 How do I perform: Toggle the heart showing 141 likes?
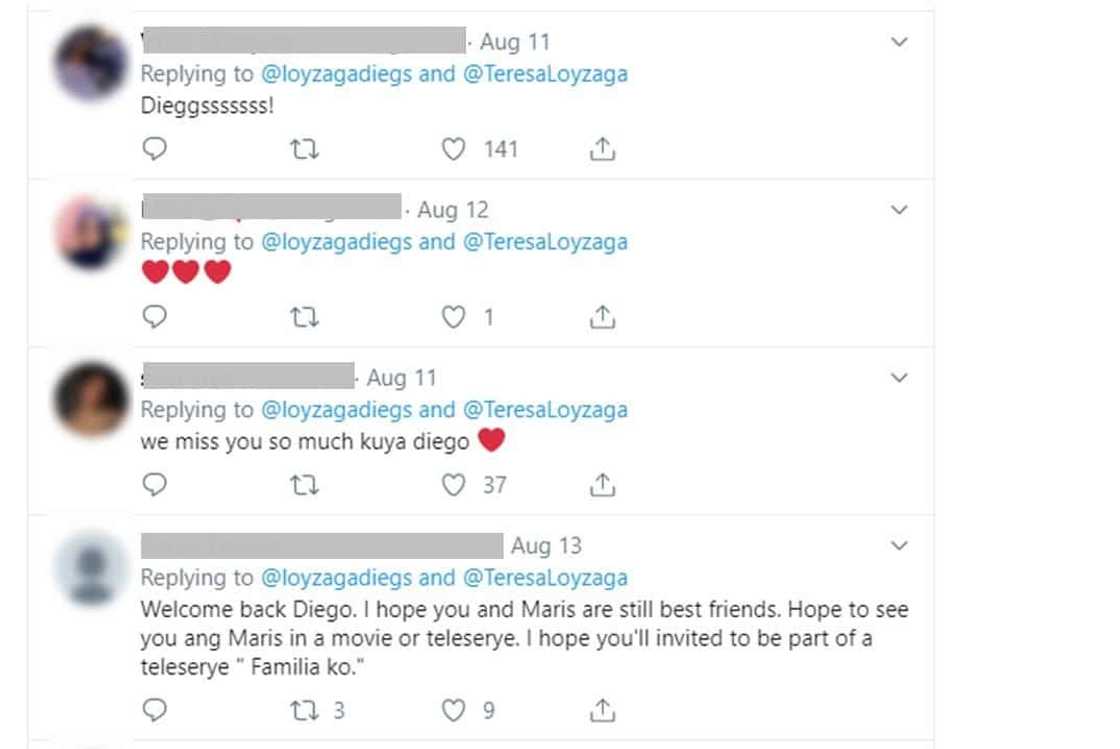[454, 148]
